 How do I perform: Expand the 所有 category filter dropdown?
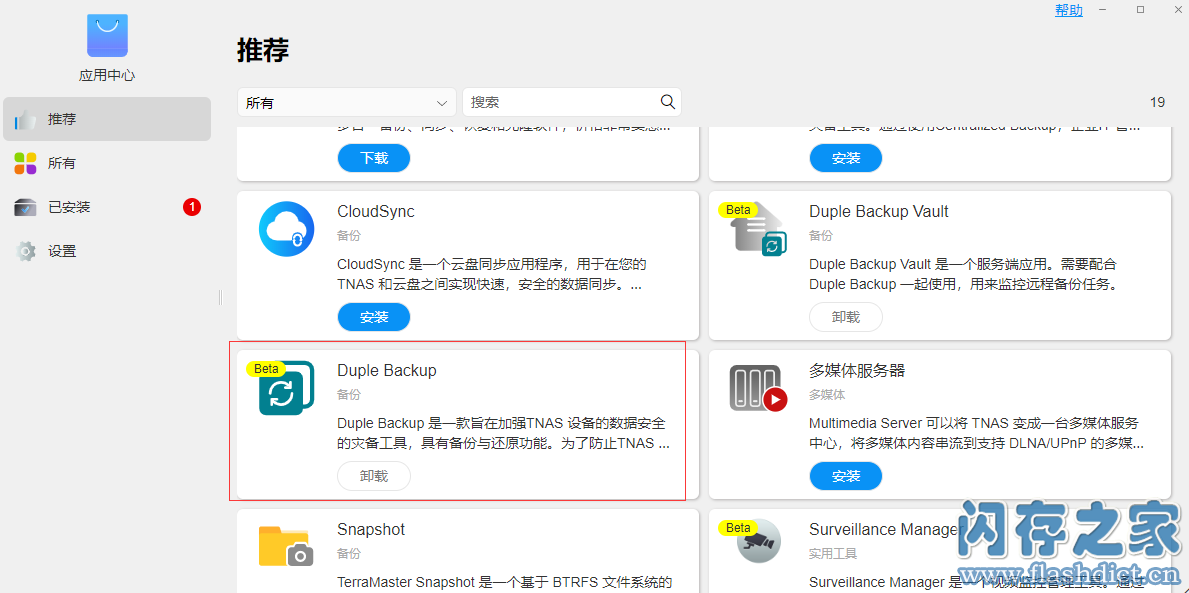click(x=347, y=102)
